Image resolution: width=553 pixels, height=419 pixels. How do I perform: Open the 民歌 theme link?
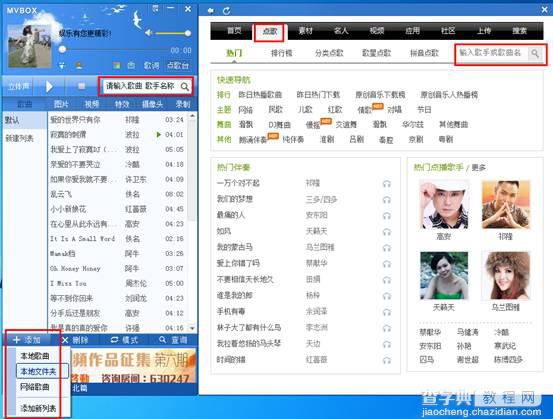[x=275, y=110]
